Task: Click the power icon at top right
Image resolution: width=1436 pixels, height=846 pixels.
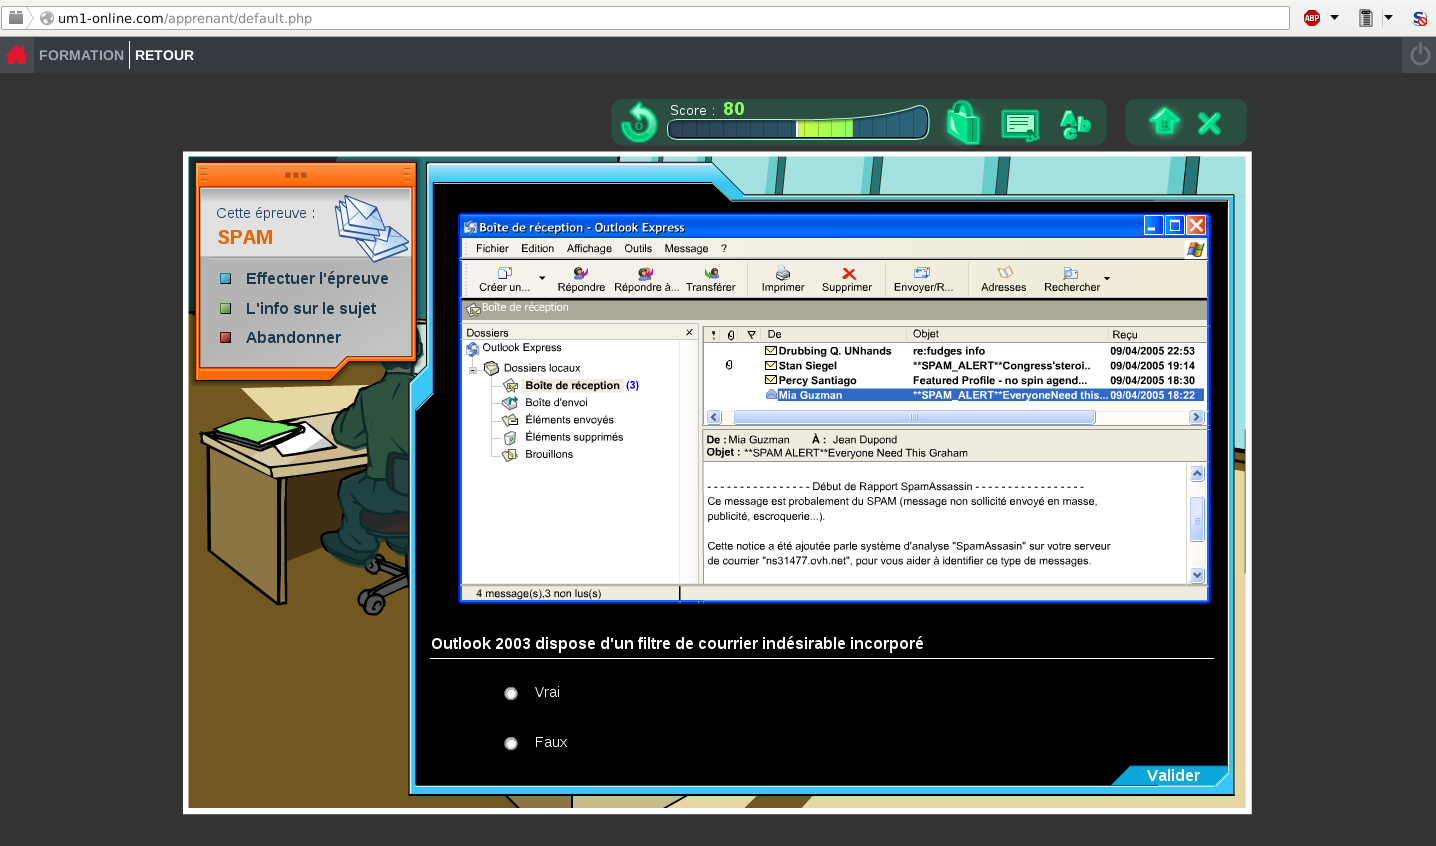Action: click(1420, 55)
